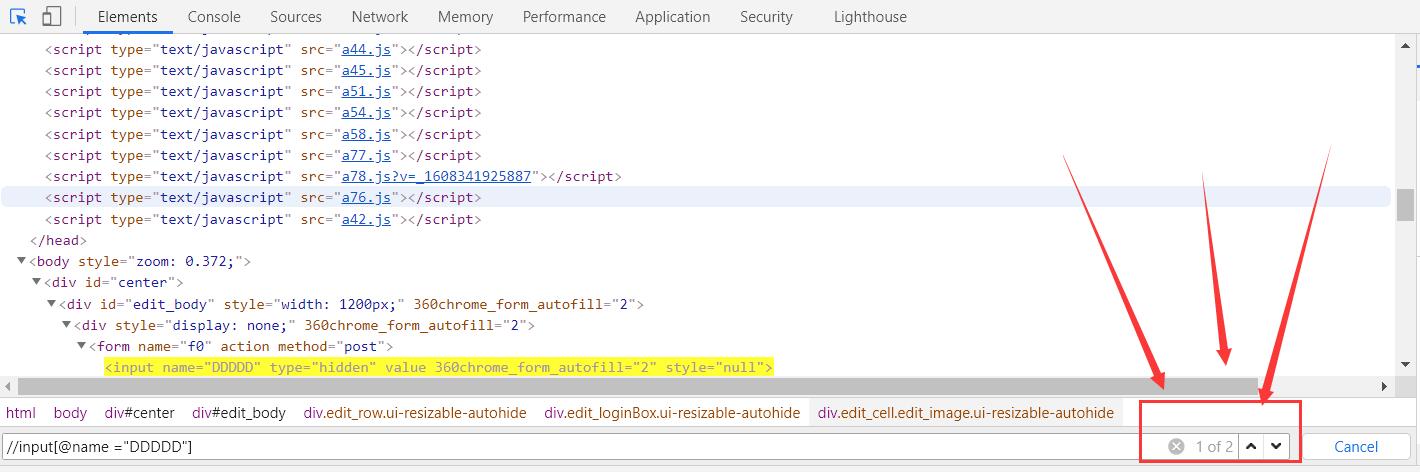Image resolution: width=1420 pixels, height=472 pixels.
Task: Select div#edit_body breadcrumb
Action: [239, 412]
